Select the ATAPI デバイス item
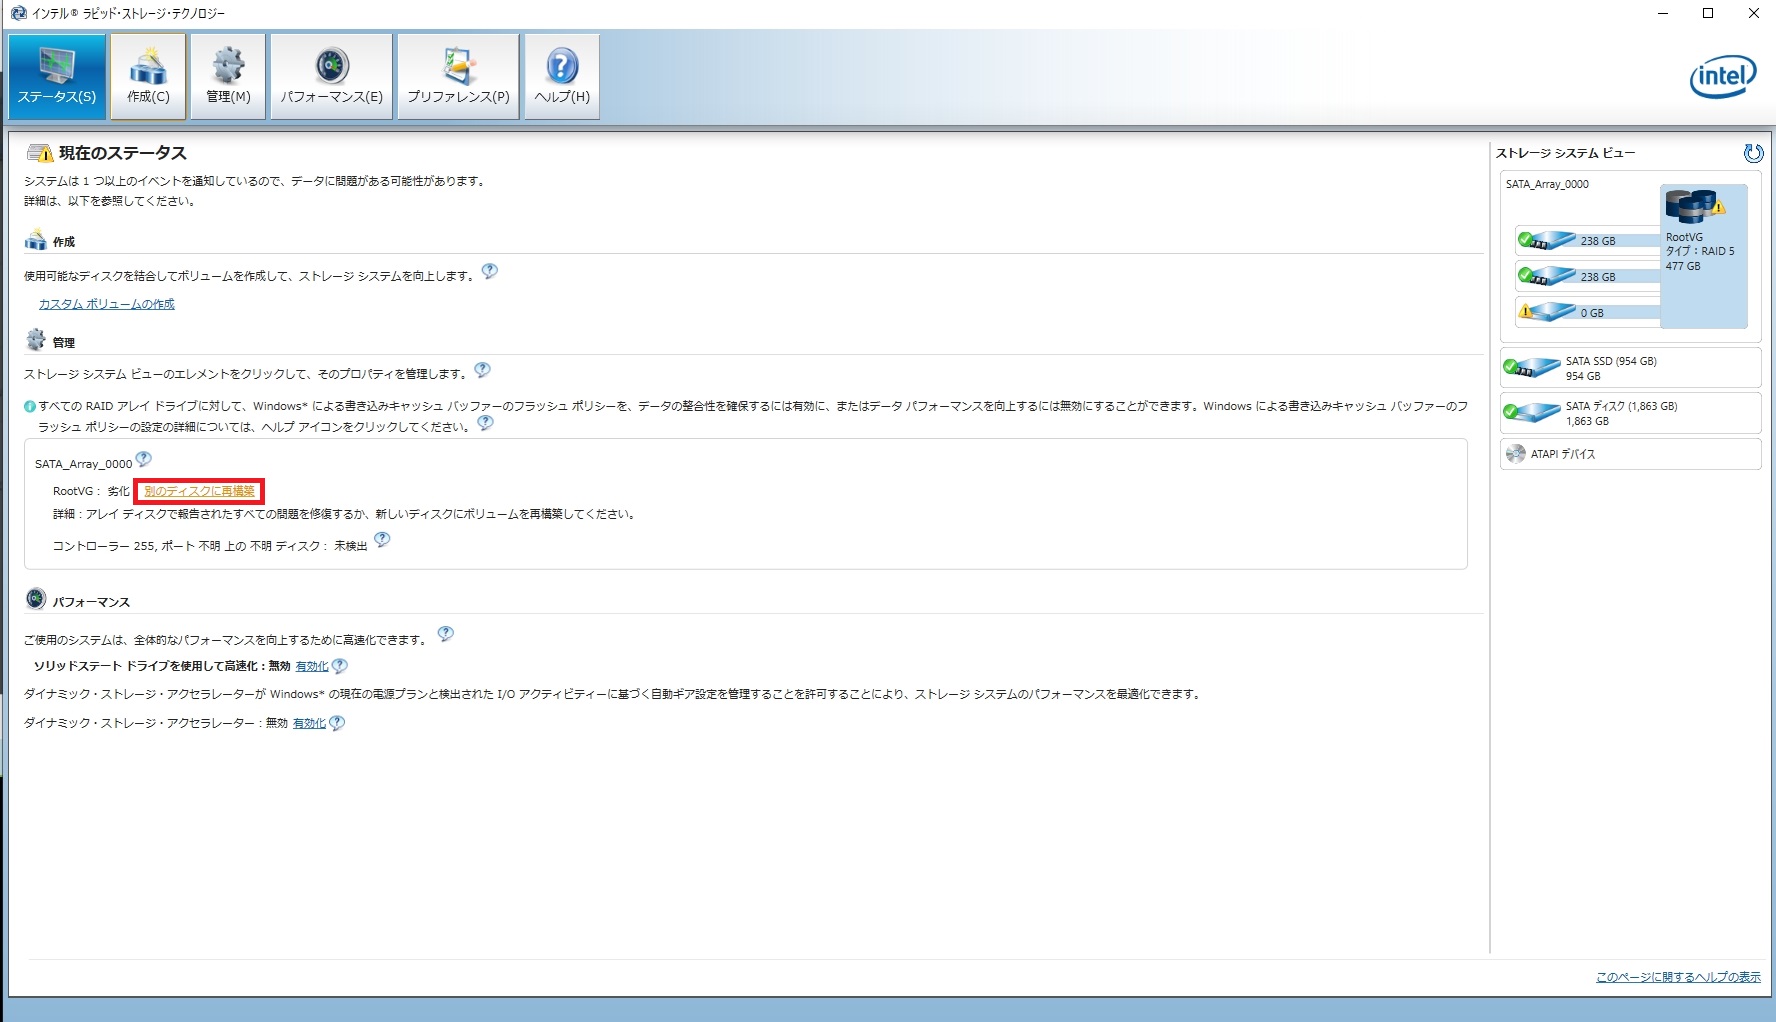Viewport: 1776px width, 1022px height. coord(1630,454)
